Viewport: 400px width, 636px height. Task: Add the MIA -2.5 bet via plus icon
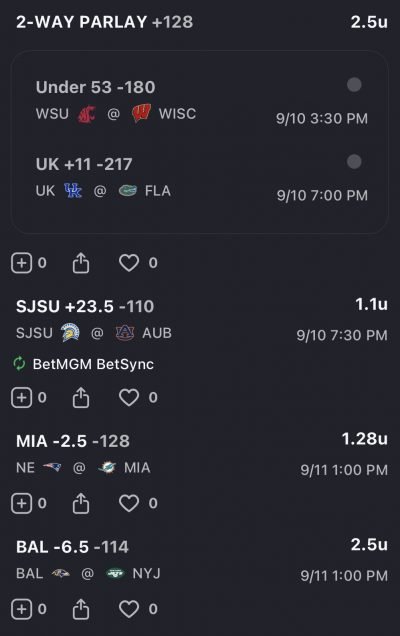pos(22,503)
